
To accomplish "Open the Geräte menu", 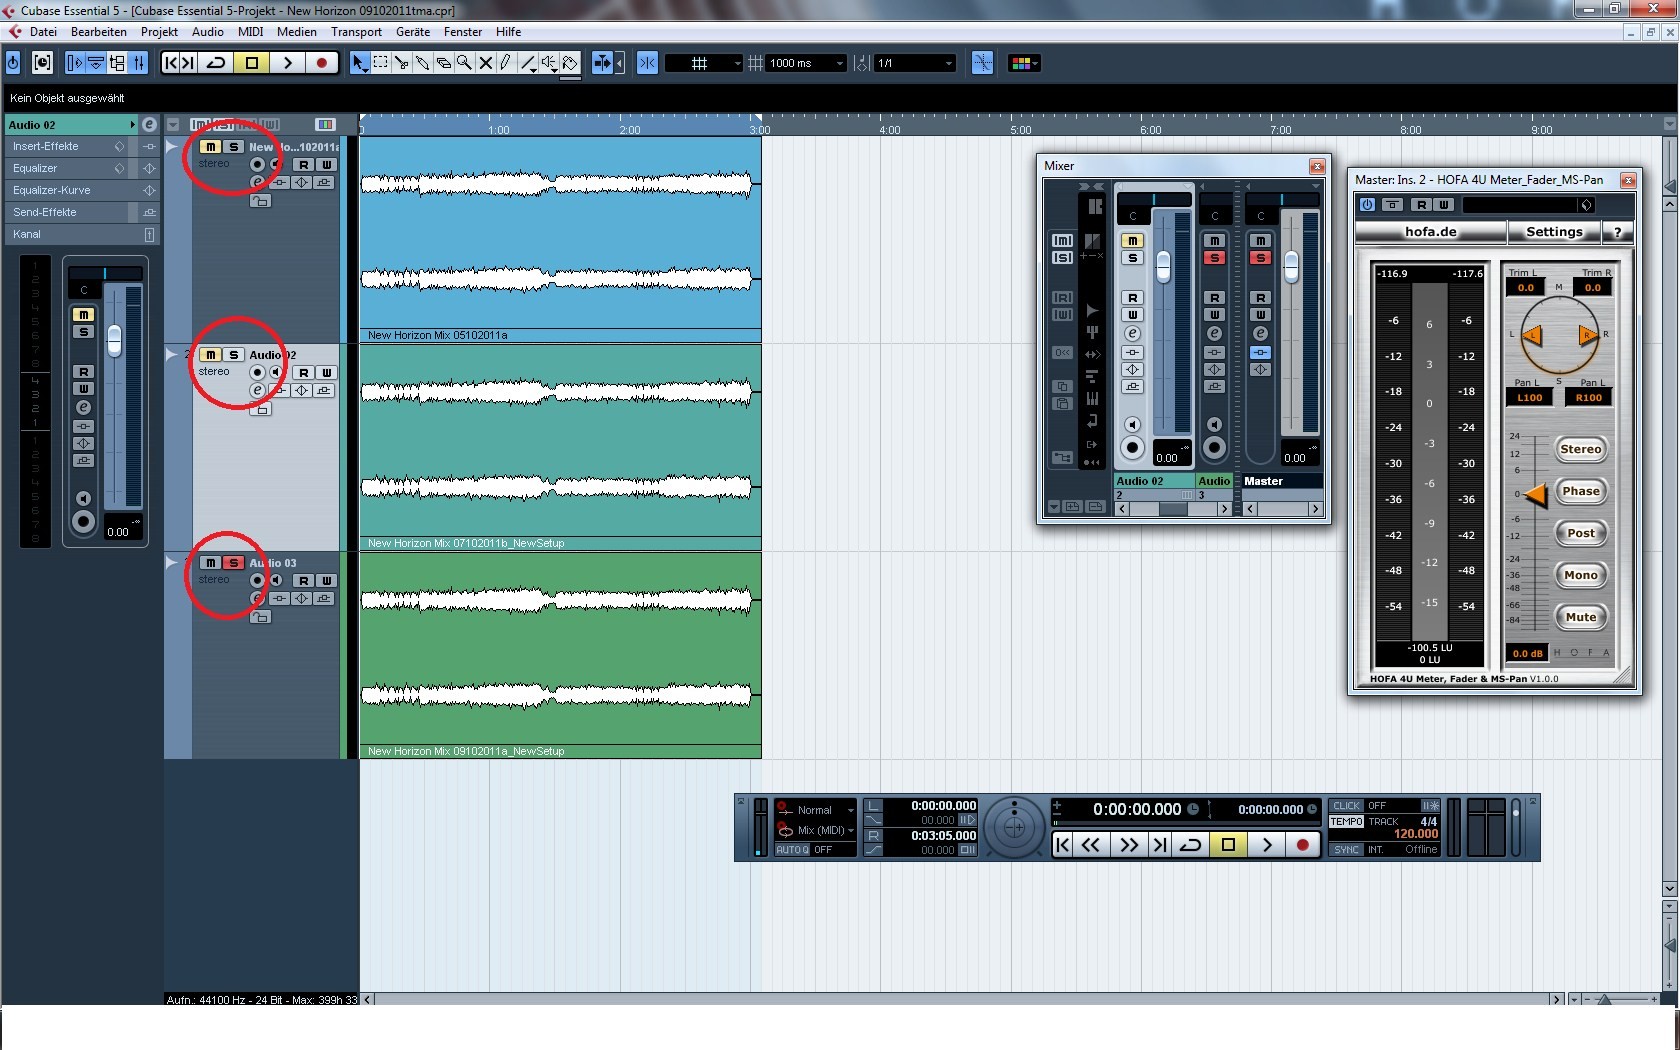I will tap(413, 32).
